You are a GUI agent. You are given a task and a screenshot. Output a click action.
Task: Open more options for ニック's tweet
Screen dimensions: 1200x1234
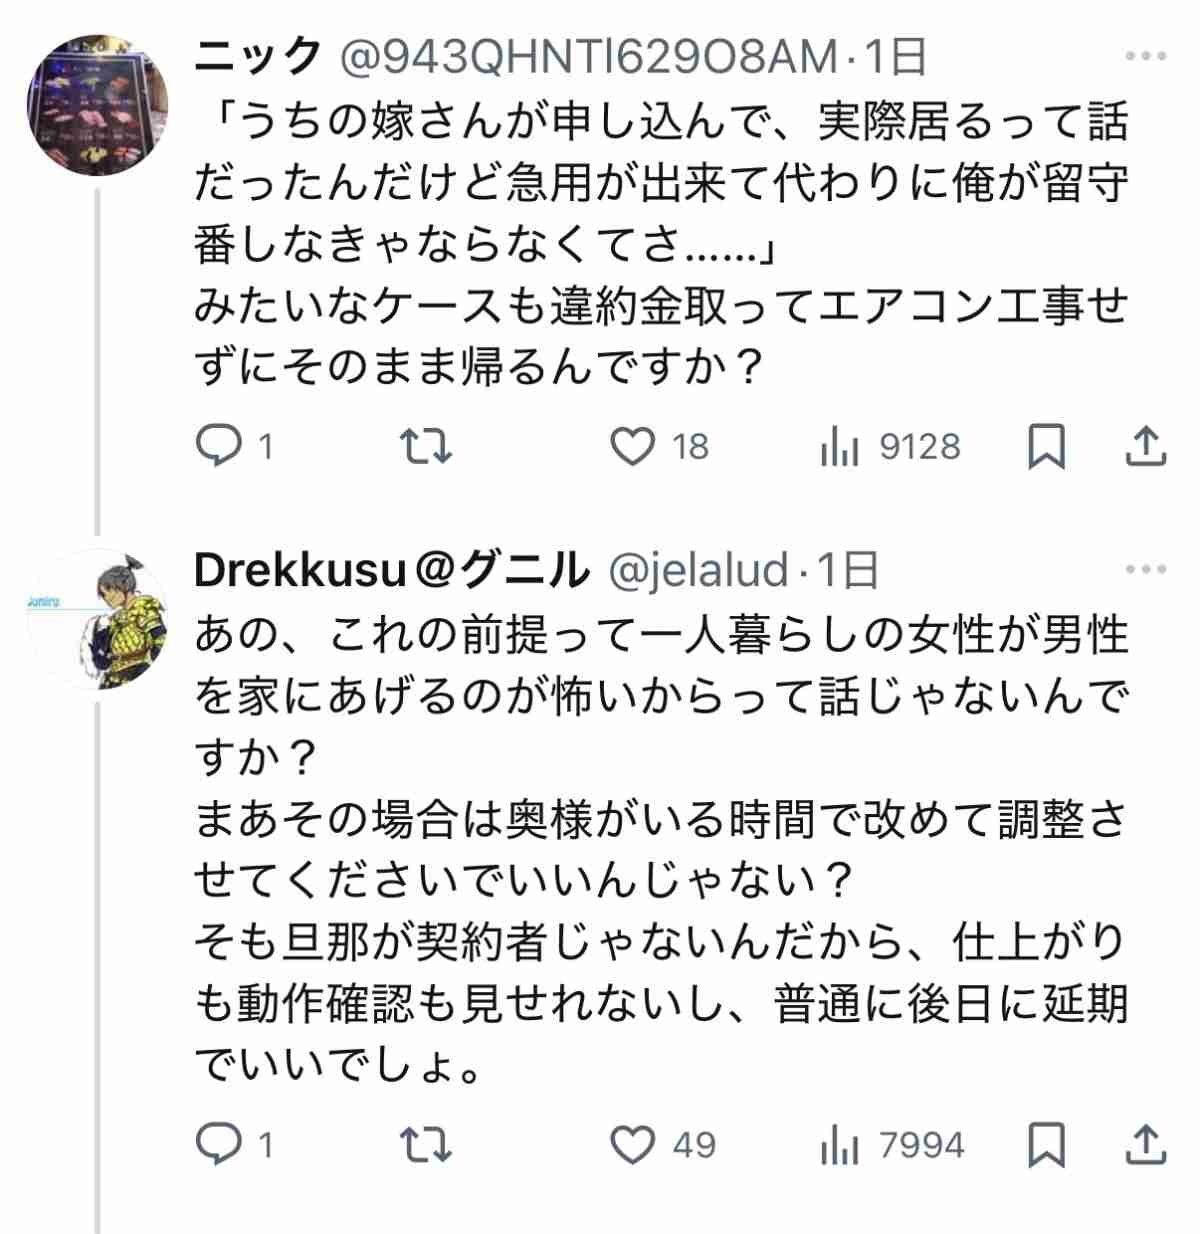point(1146,57)
